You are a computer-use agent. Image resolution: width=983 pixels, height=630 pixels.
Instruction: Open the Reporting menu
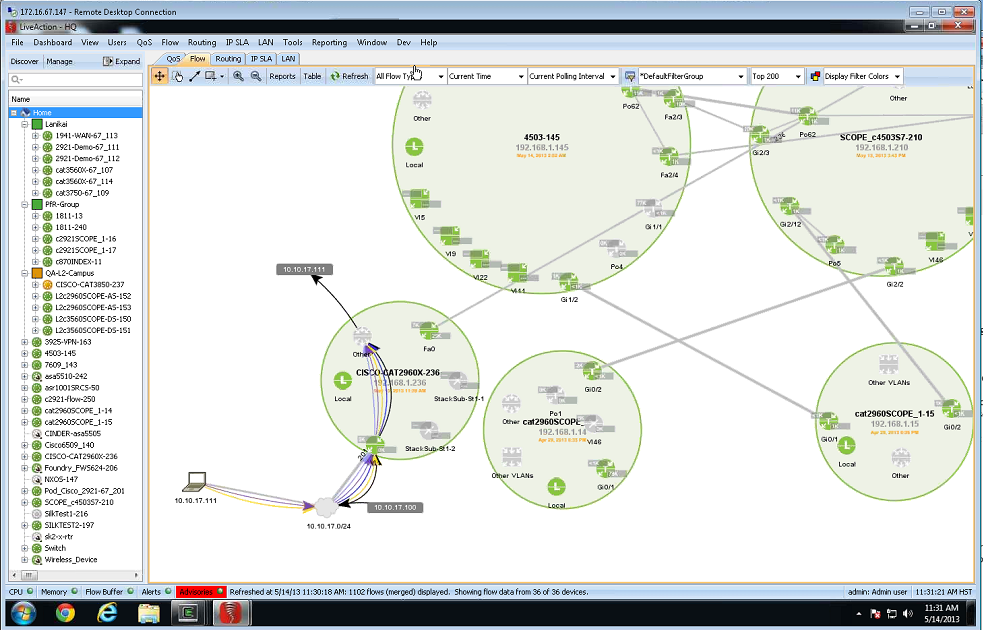tap(329, 43)
